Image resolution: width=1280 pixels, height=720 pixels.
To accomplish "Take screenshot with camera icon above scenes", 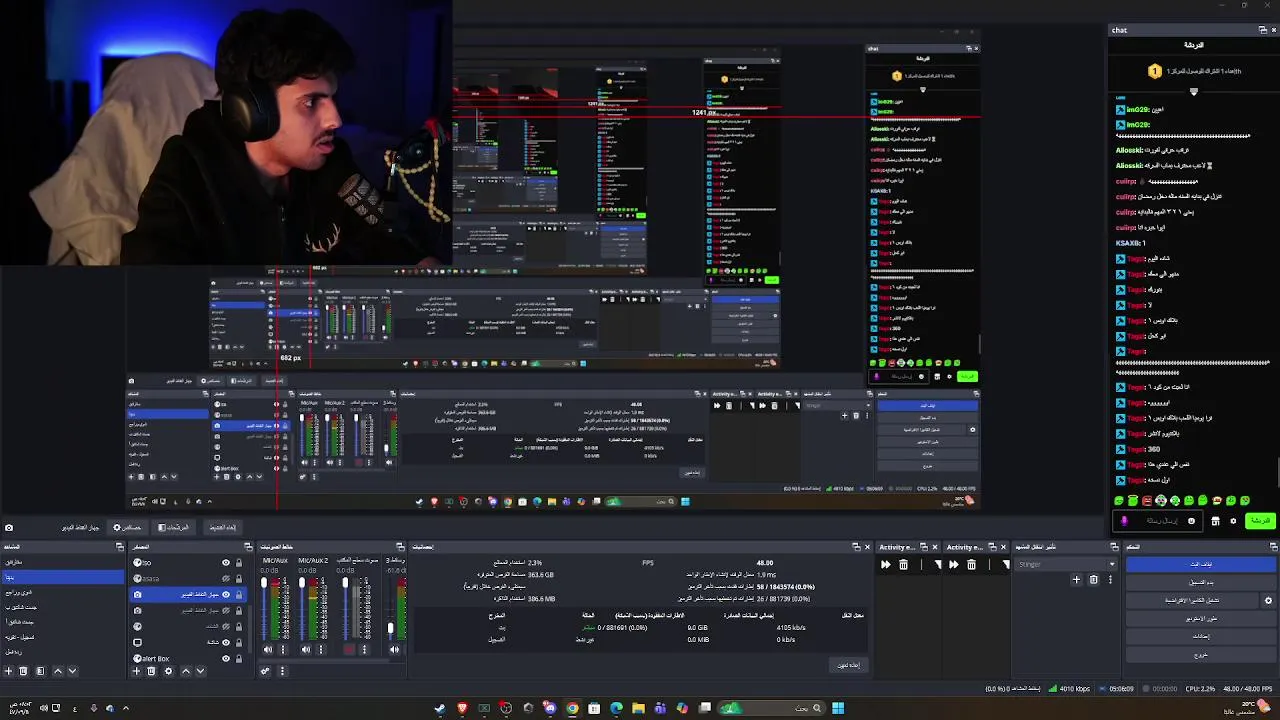I will pyautogui.click(x=9, y=527).
